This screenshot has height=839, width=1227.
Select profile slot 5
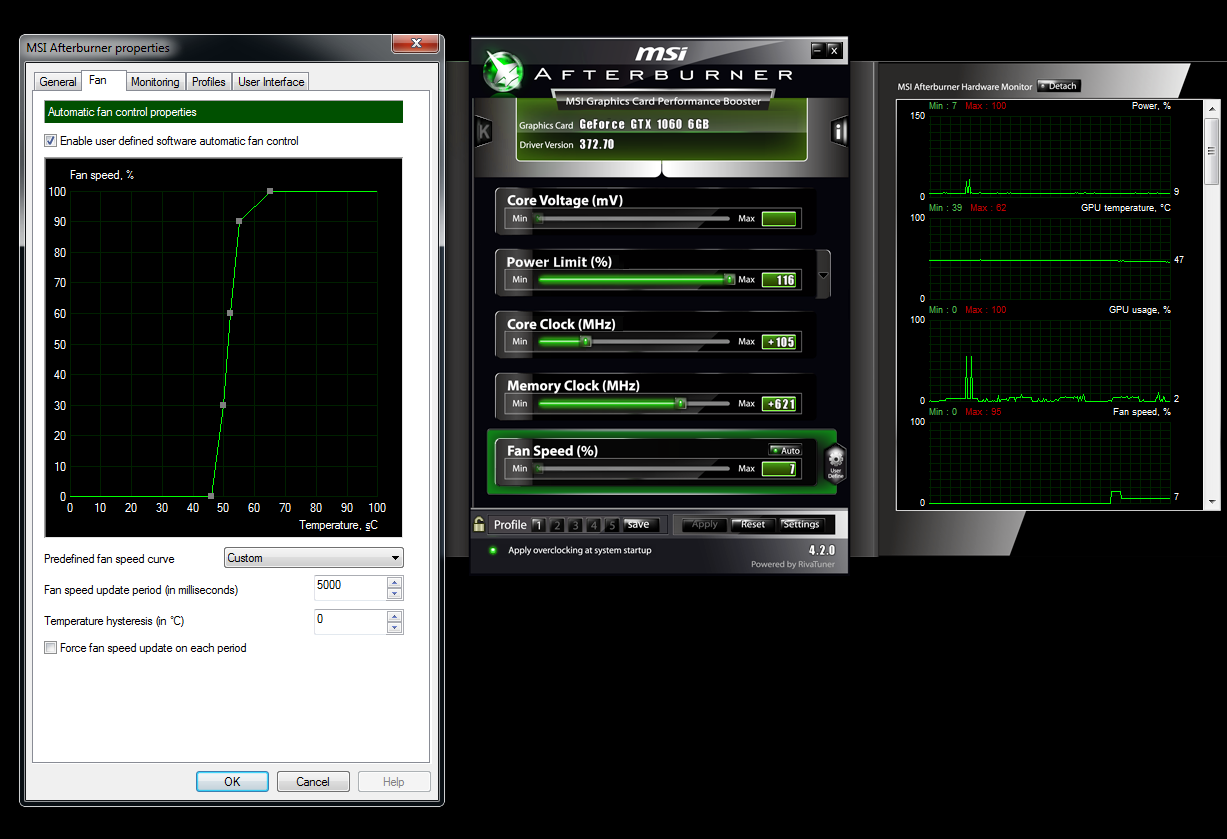[612, 524]
